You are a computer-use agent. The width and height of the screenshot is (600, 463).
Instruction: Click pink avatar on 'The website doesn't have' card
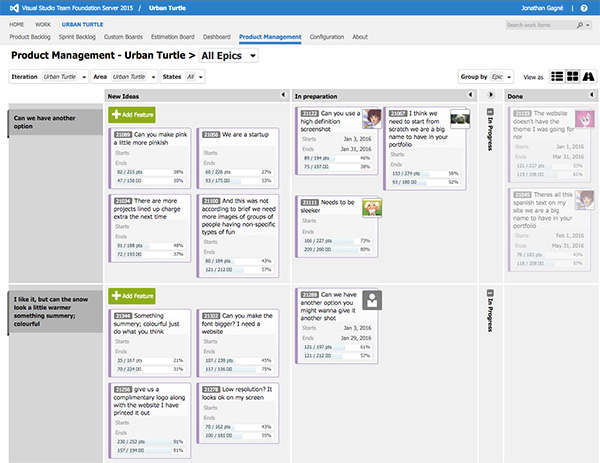[x=585, y=119]
